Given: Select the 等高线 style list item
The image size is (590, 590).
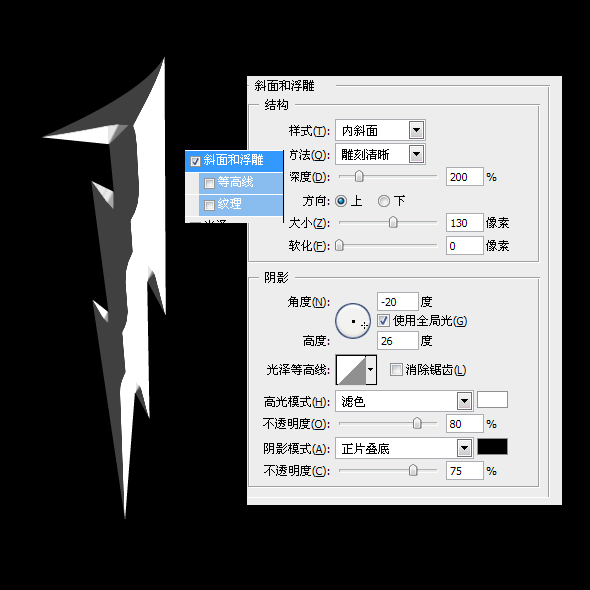Looking at the screenshot, I should tap(241, 183).
